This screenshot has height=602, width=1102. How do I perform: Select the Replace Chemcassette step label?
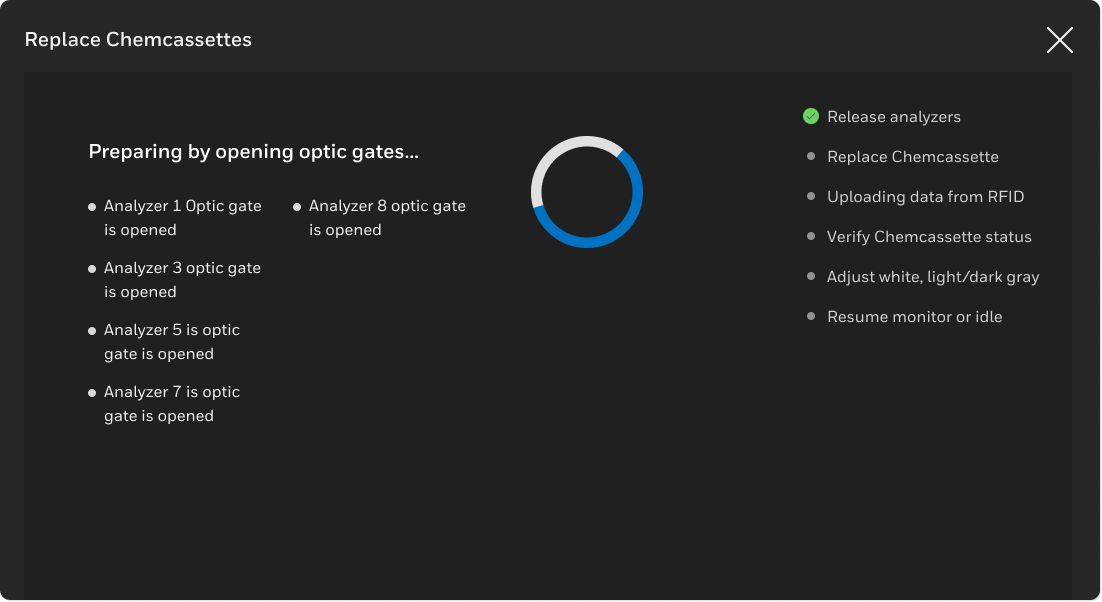[x=912, y=157]
